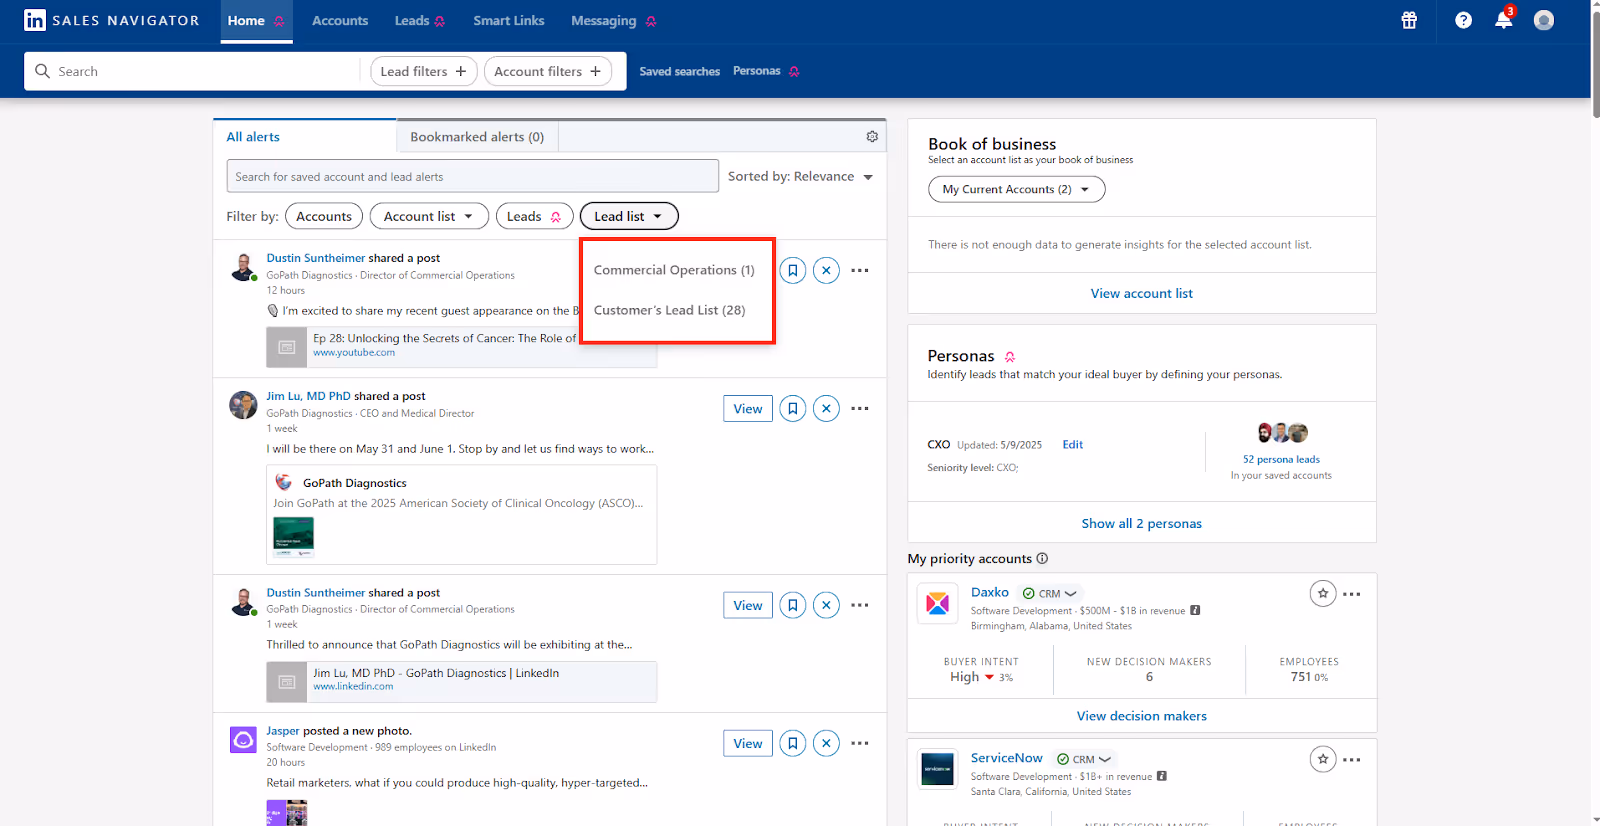This screenshot has height=826, width=1600.
Task: Dismiss Jim Lu, MD PhD alert
Action: (x=826, y=408)
